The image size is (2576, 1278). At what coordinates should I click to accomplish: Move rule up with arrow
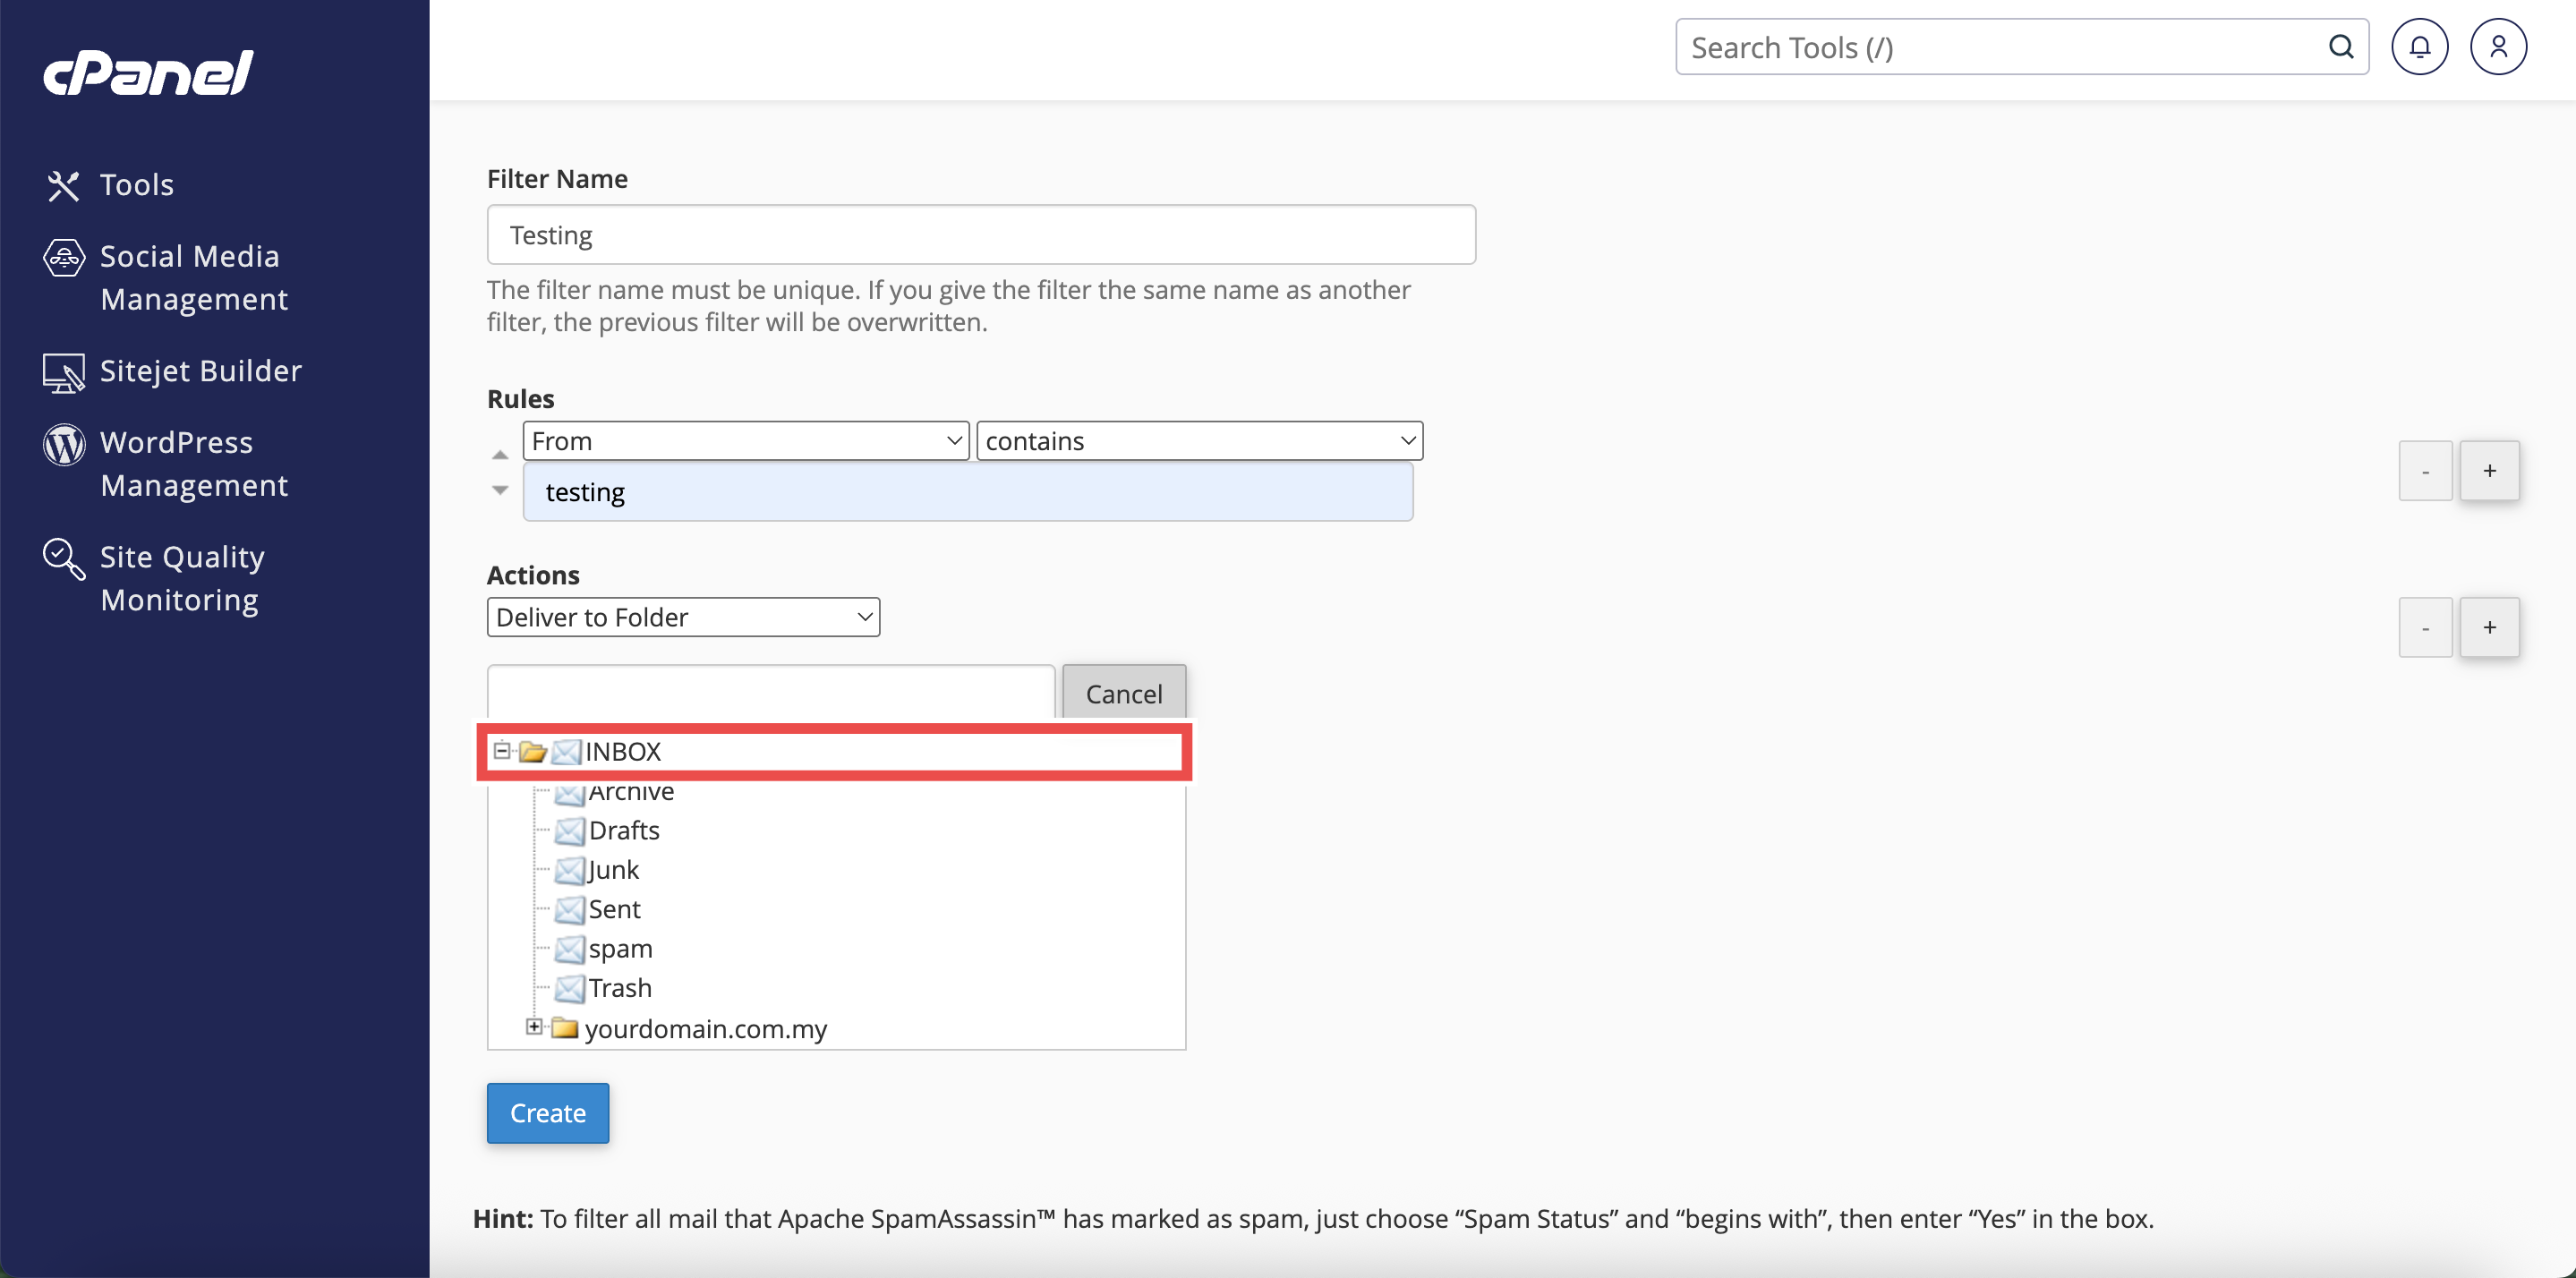click(500, 455)
